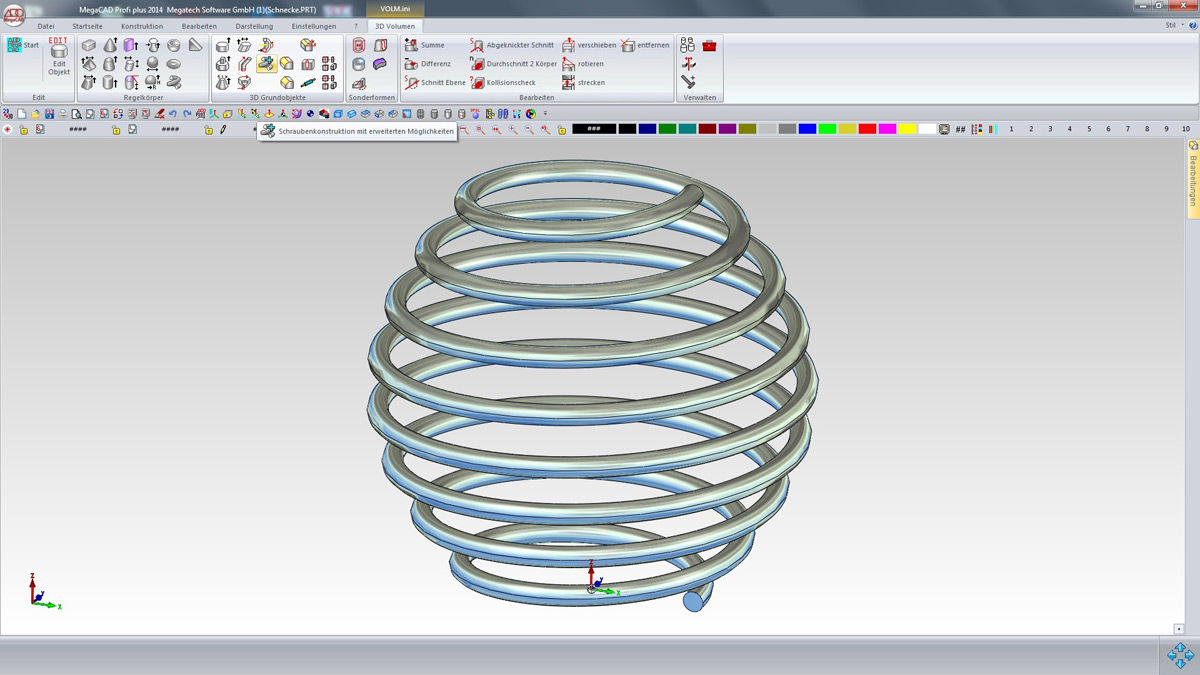Toggle layer number 5
Screen dimensions: 1200x675
(1089, 130)
